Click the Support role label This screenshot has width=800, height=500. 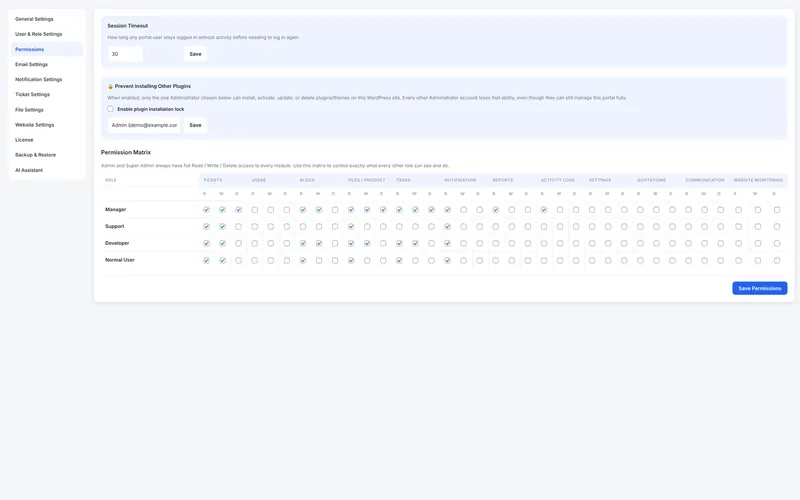pos(114,227)
